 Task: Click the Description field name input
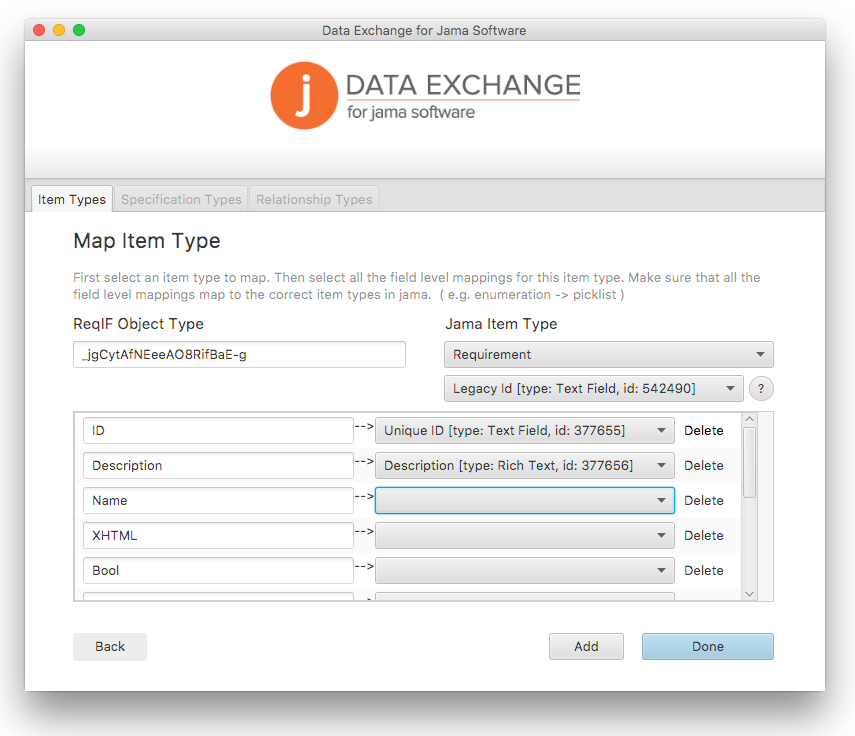click(x=218, y=466)
